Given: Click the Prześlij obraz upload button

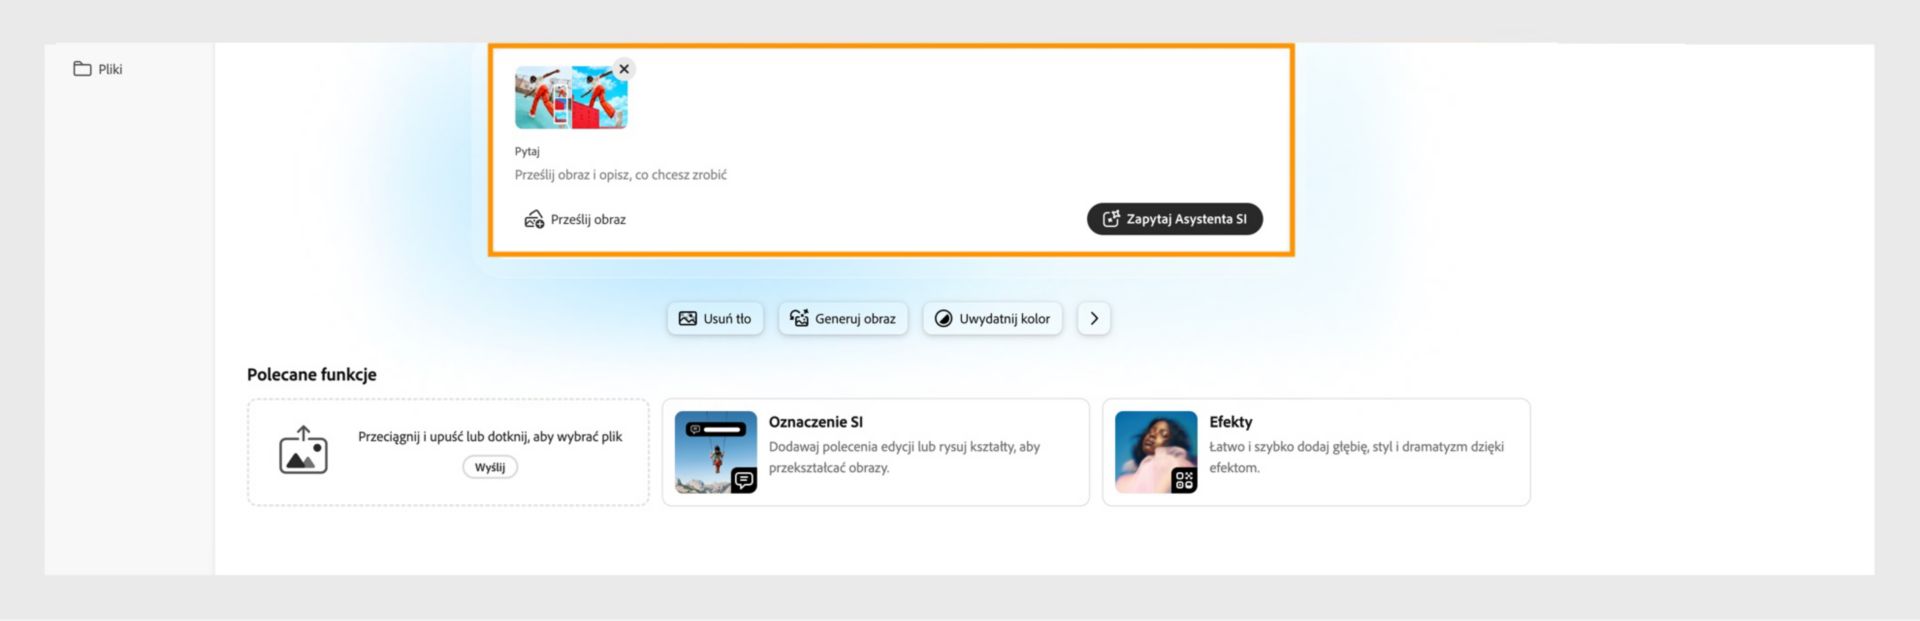Looking at the screenshot, I should 575,219.
